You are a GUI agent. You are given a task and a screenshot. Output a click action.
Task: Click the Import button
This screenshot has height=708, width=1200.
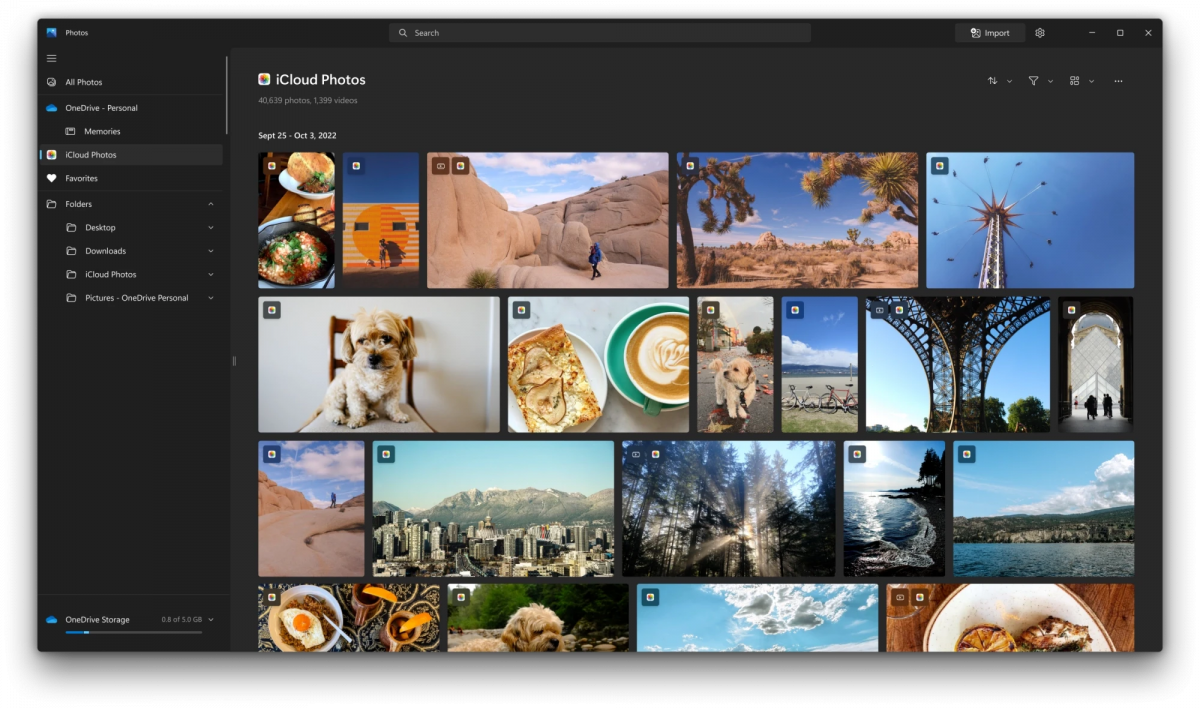pos(990,33)
